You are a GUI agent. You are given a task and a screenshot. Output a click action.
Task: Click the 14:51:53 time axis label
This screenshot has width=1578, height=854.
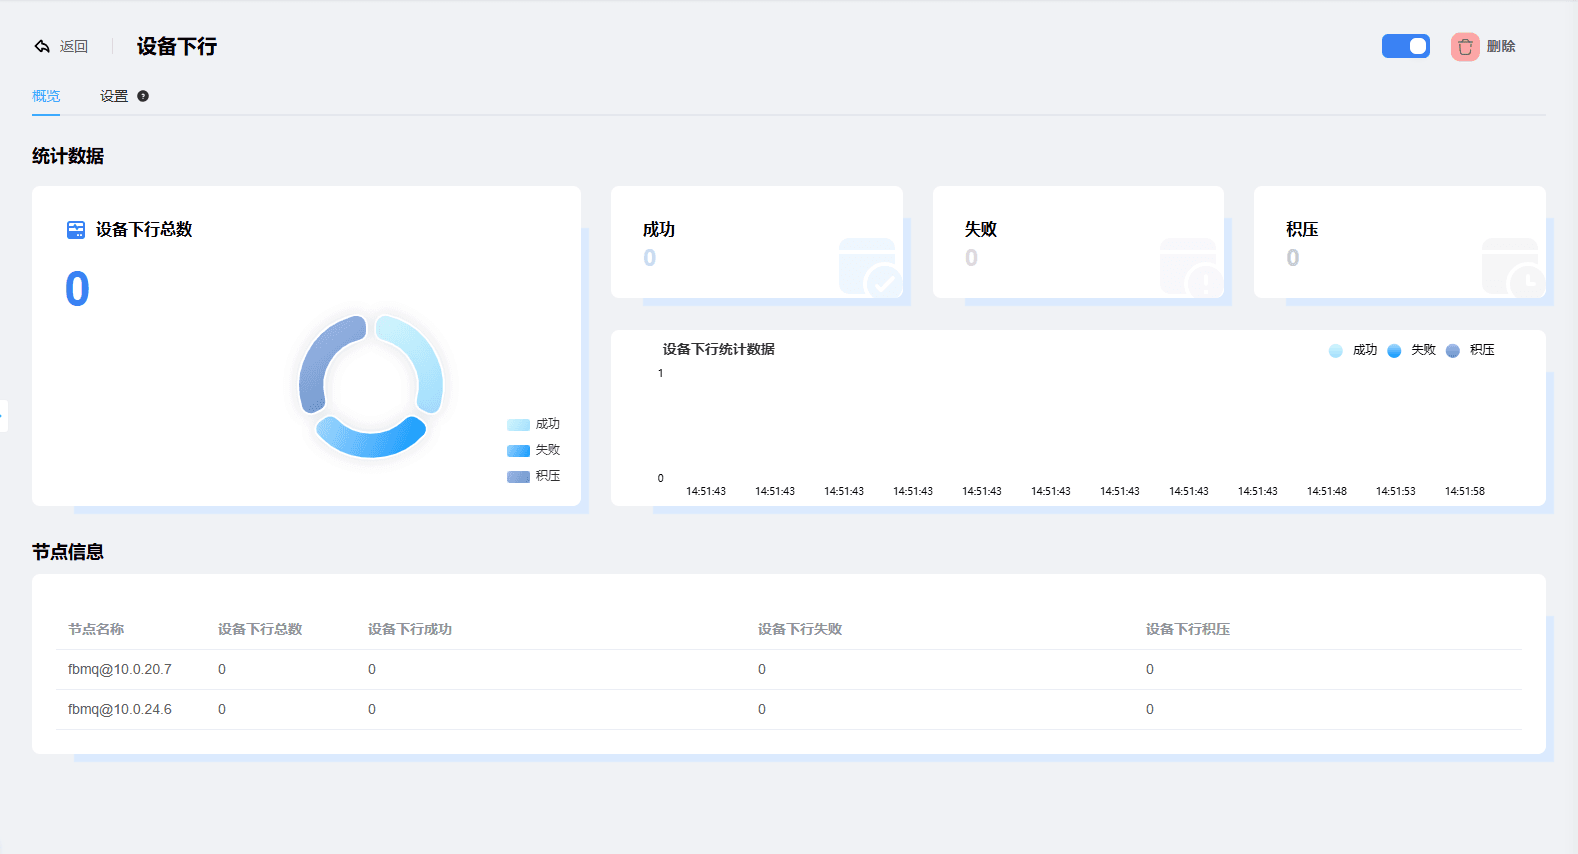coord(1396,491)
